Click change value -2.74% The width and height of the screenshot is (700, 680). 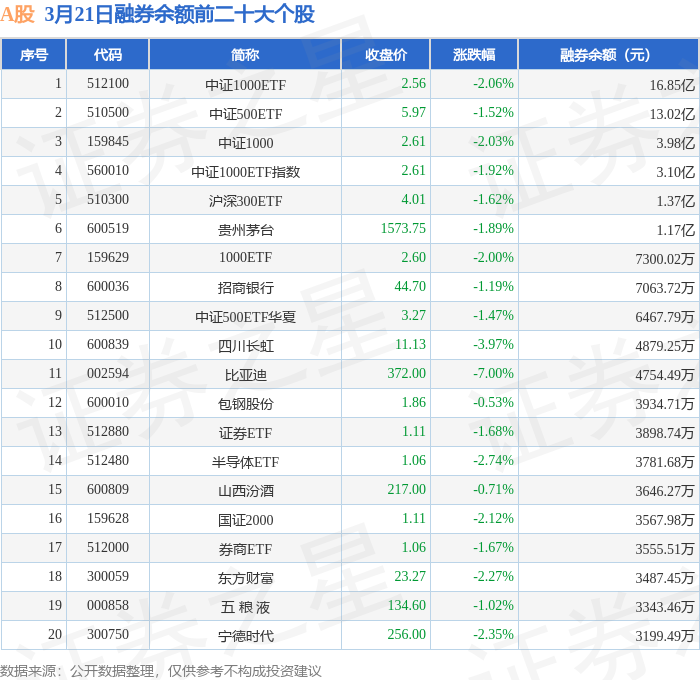[x=493, y=460]
